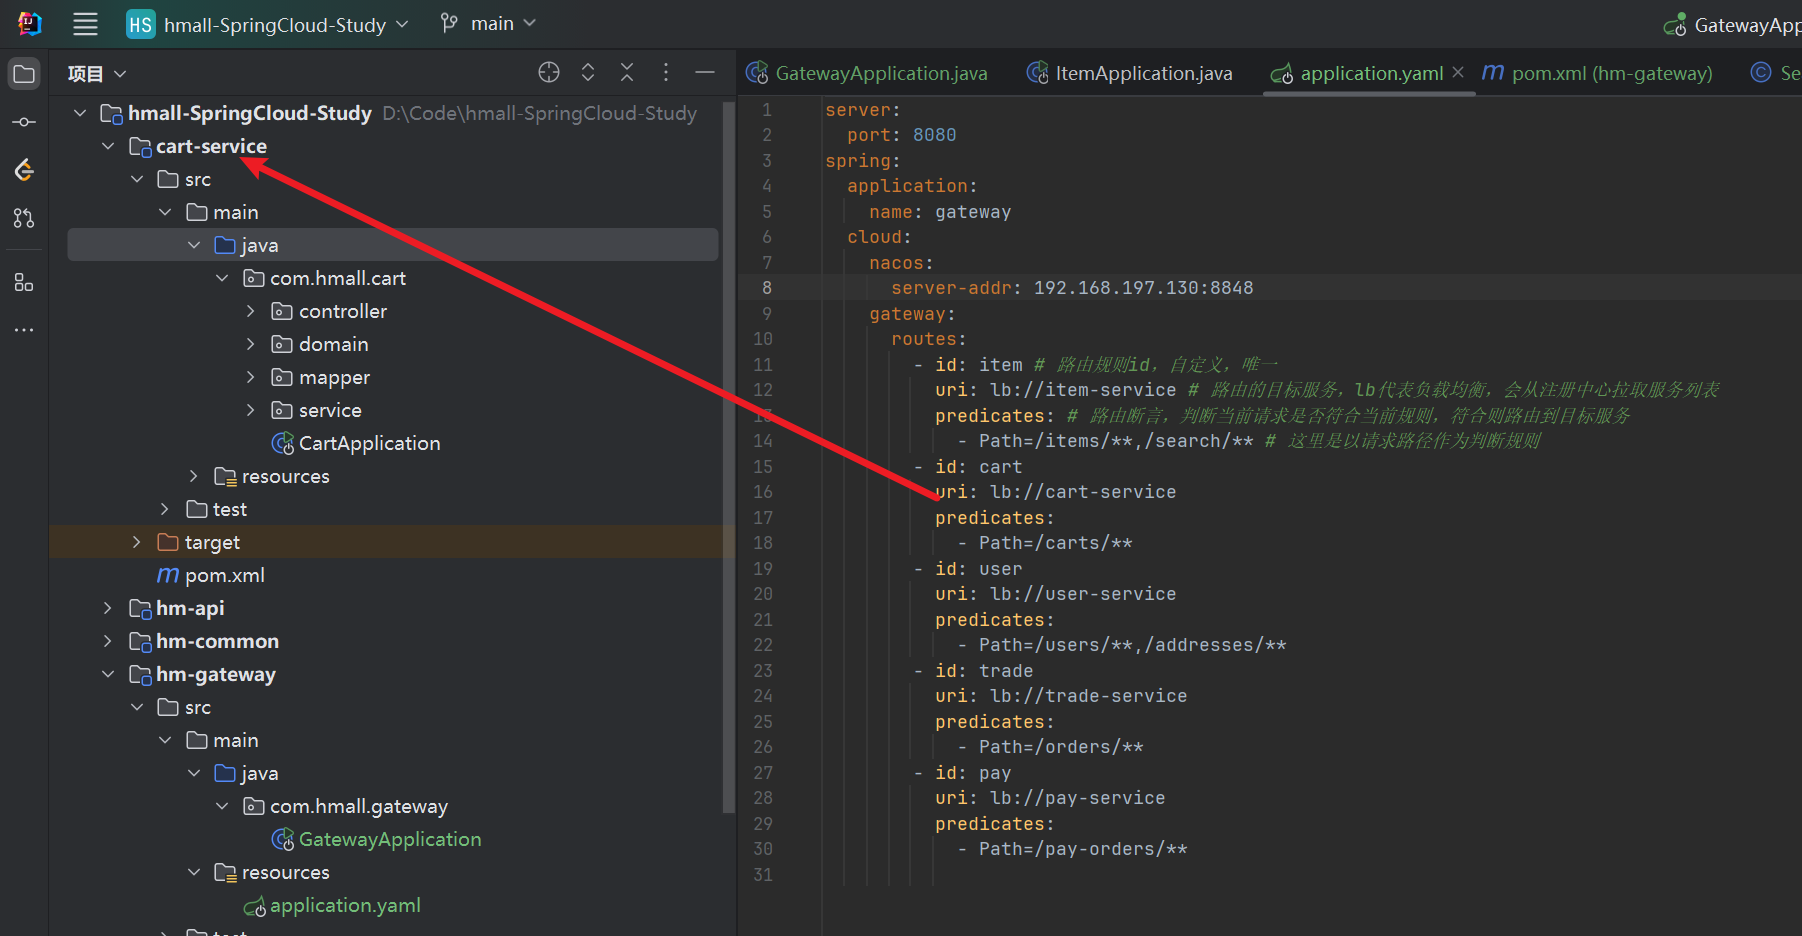Expand the target folder
The image size is (1802, 936).
pos(137,542)
